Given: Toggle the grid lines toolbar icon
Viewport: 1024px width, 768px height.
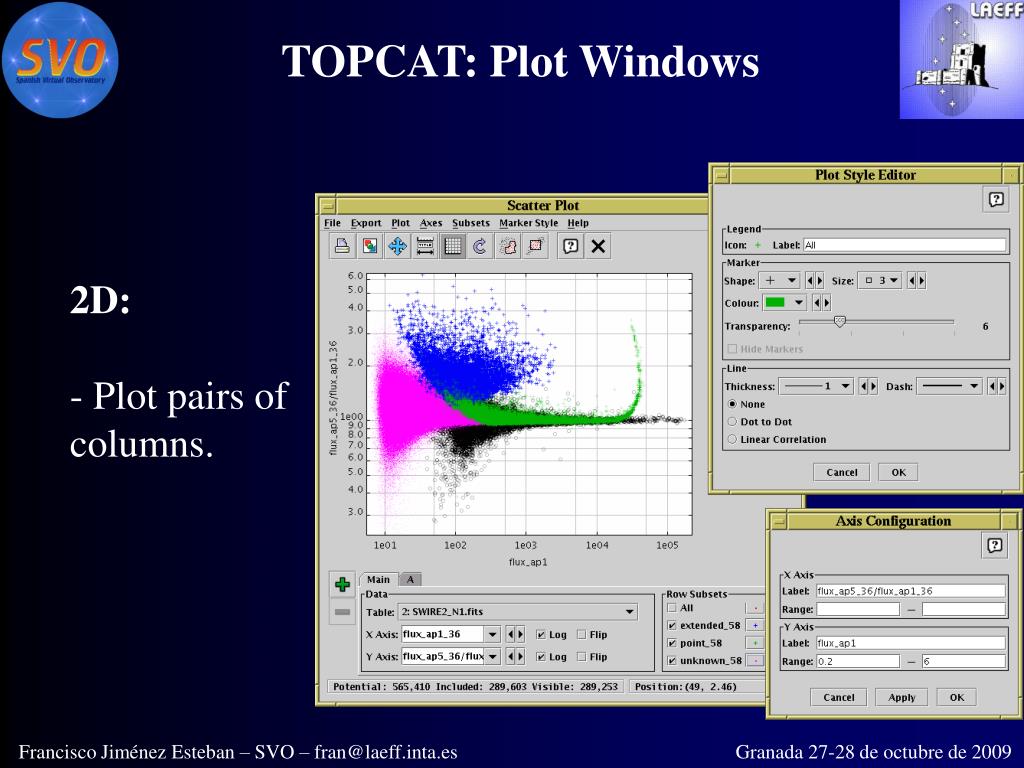Looking at the screenshot, I should [452, 246].
